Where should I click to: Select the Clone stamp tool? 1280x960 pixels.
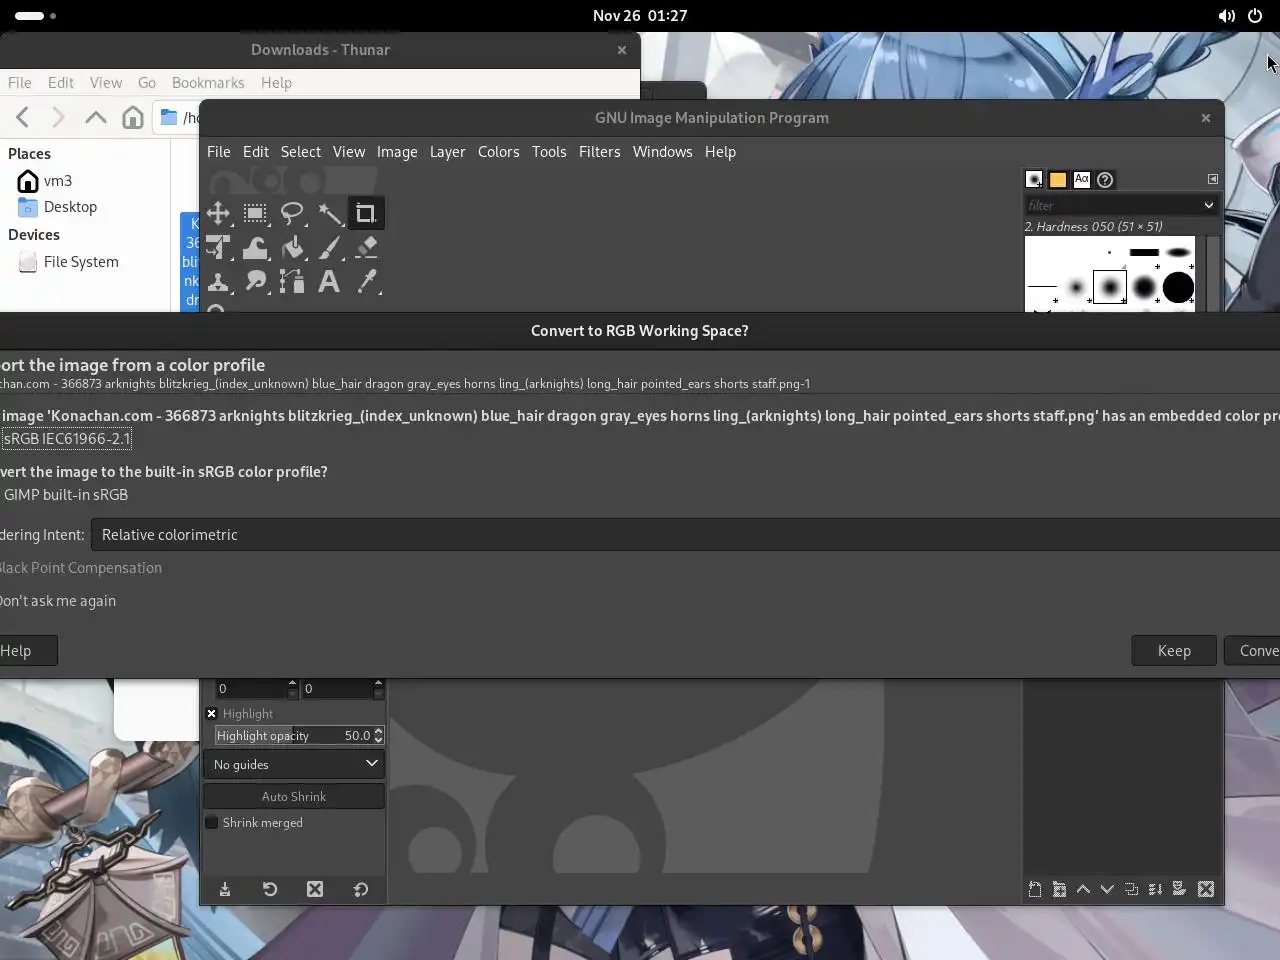(x=218, y=282)
